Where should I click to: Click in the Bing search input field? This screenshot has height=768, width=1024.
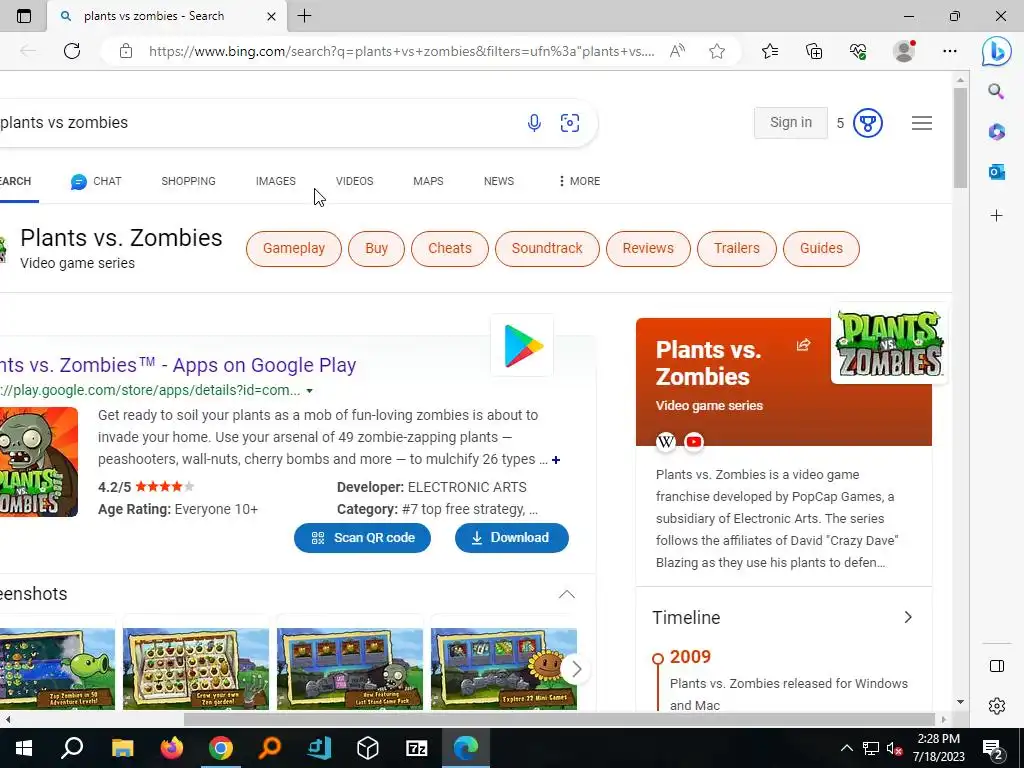tap(258, 123)
